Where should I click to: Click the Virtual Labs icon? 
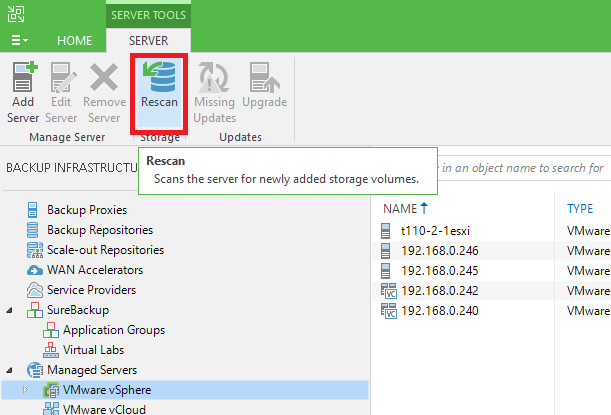(51, 350)
